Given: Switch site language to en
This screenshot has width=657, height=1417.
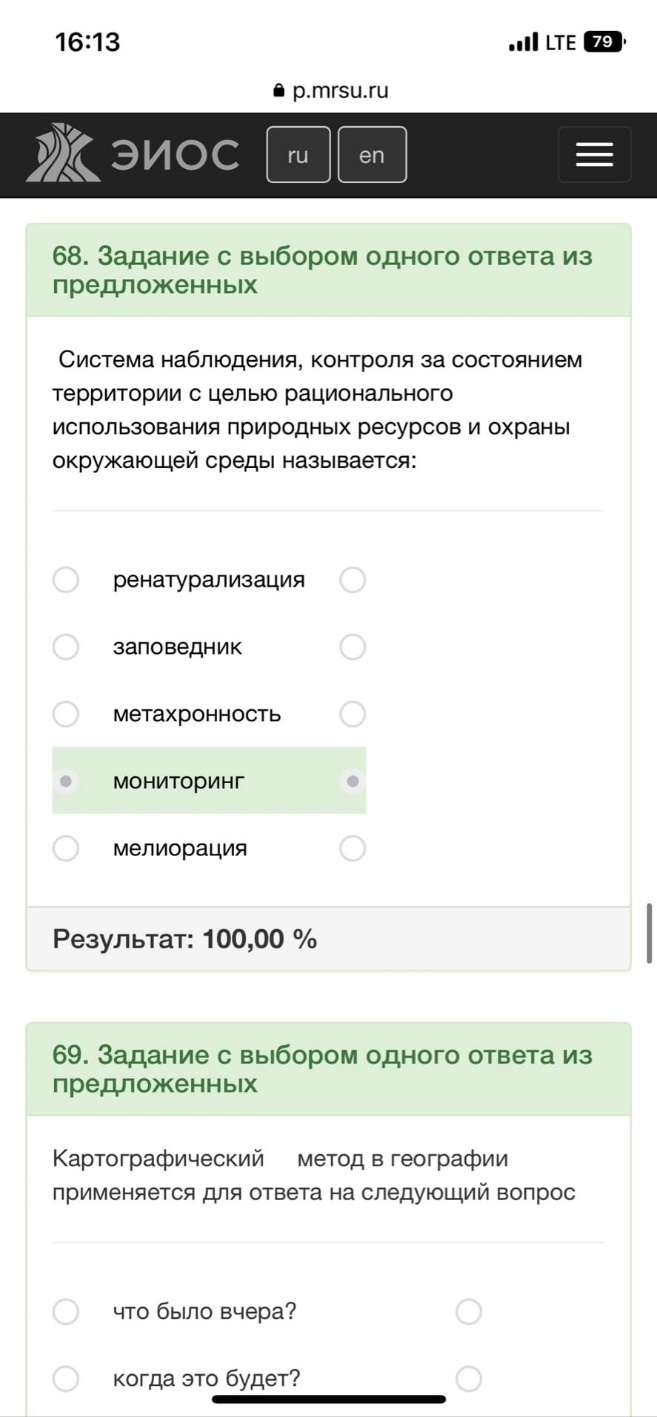Looking at the screenshot, I should pyautogui.click(x=372, y=155).
